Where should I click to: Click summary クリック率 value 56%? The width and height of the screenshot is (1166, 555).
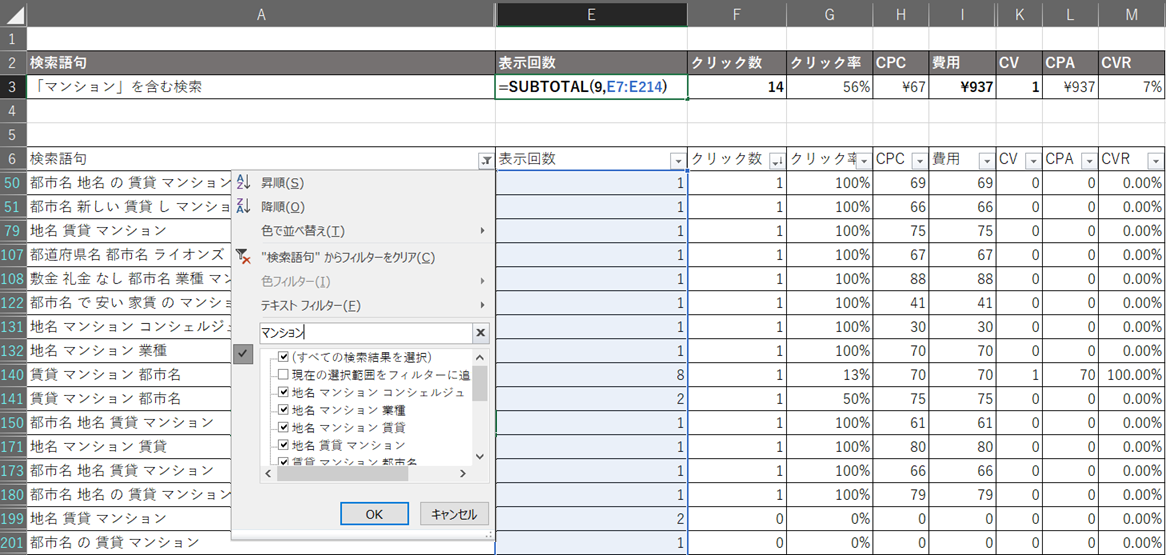coord(830,87)
